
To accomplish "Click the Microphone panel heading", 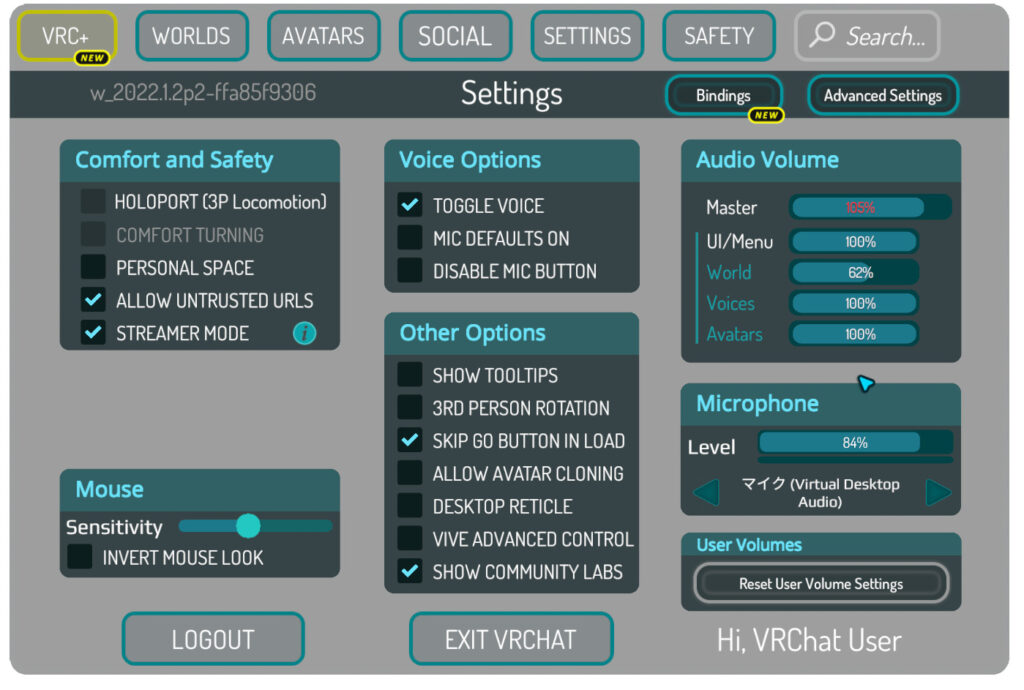I will (x=758, y=404).
